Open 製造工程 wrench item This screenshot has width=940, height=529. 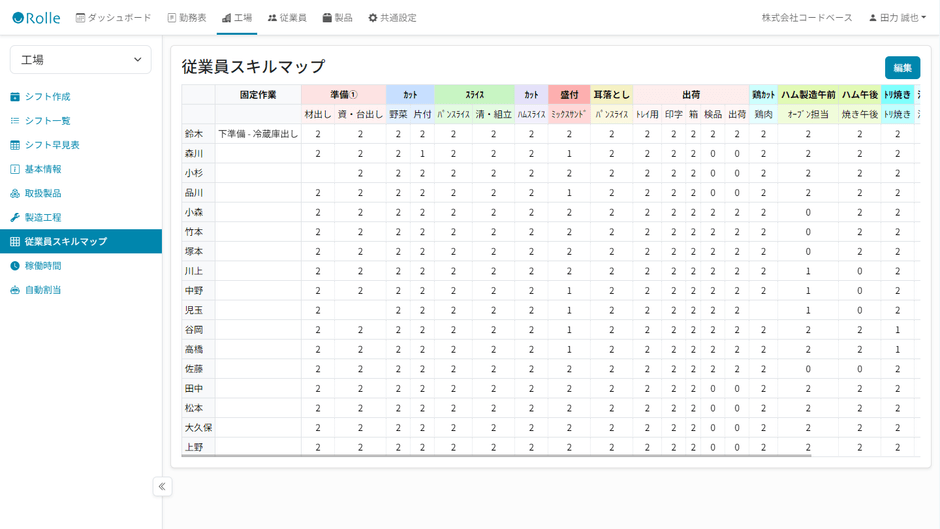[x=42, y=217]
